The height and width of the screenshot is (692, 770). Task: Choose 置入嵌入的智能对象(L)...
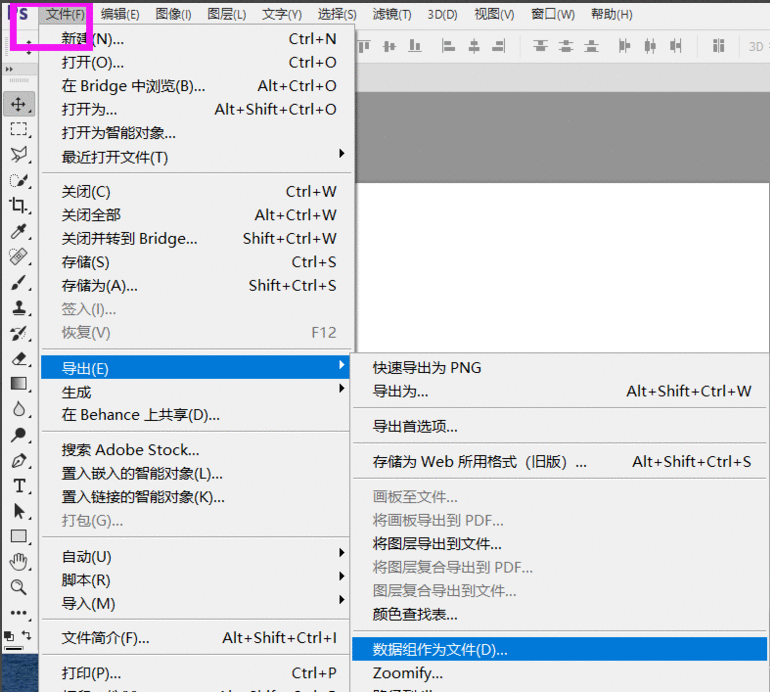click(195, 473)
